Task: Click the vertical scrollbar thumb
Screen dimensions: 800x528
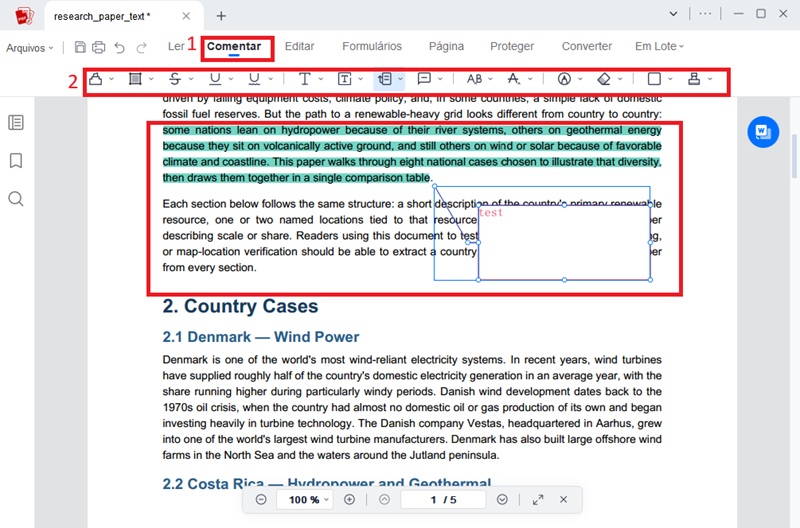Action: pos(794,156)
